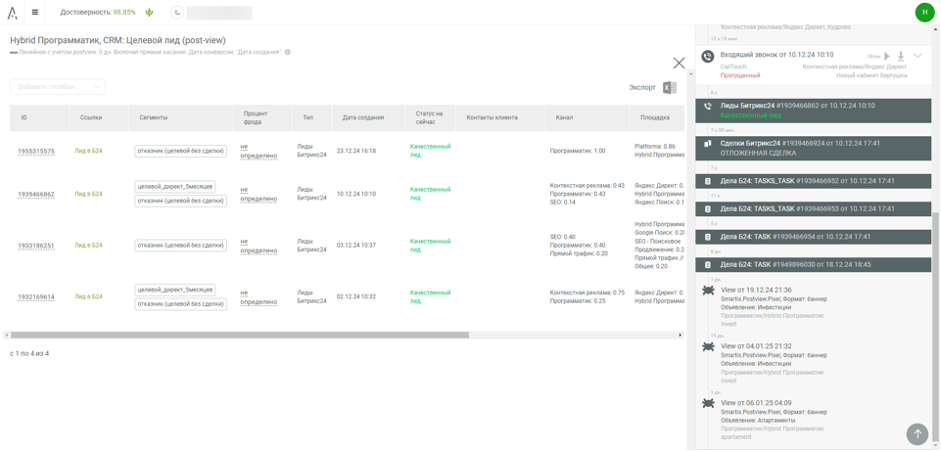
Task: Click the View from 04.01.25 21:32 entry
Action: pos(756,346)
